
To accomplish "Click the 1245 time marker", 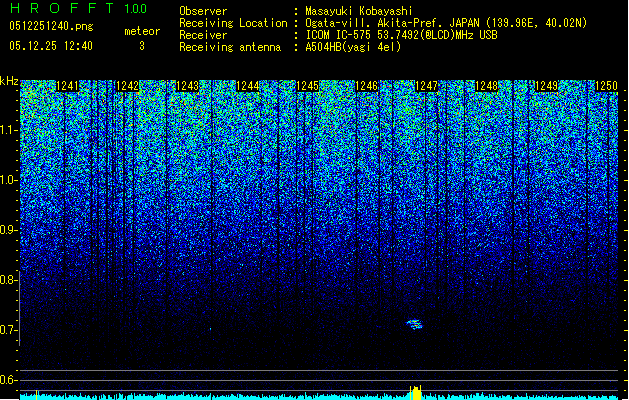I will (307, 86).
